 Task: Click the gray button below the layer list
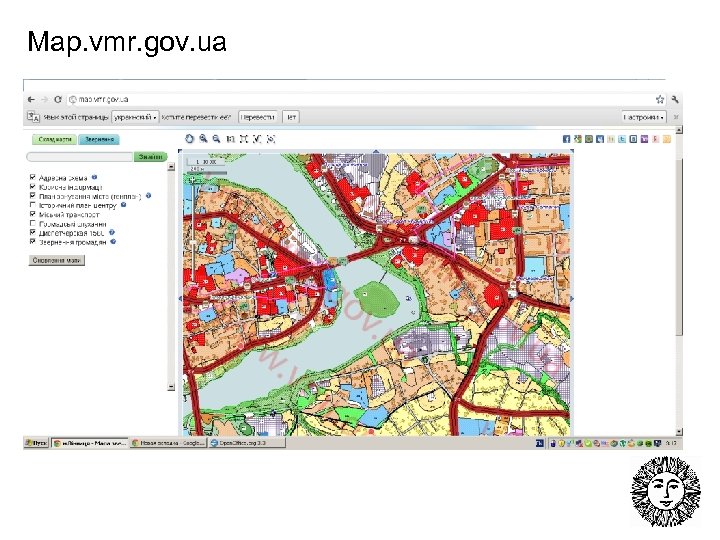56,260
